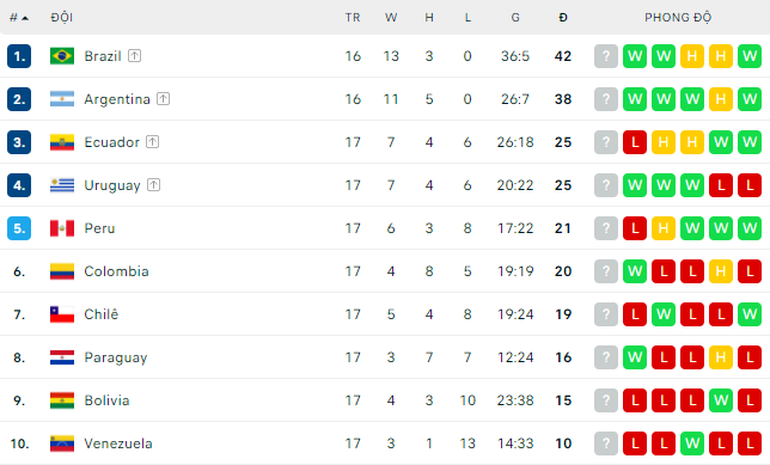Open the Paraguay team link
Viewport: 770px width, 465px height.
tap(115, 357)
